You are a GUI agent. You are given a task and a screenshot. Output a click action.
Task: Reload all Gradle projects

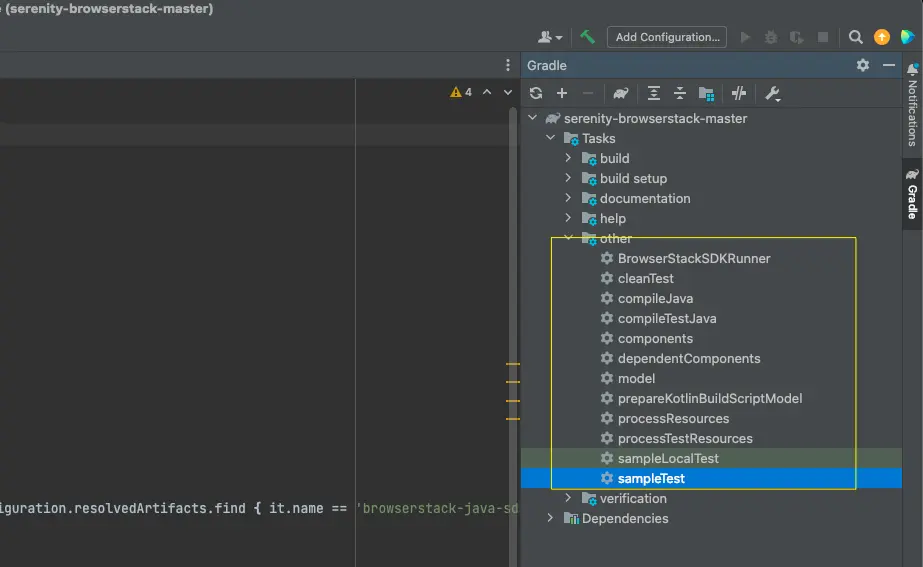click(x=536, y=93)
